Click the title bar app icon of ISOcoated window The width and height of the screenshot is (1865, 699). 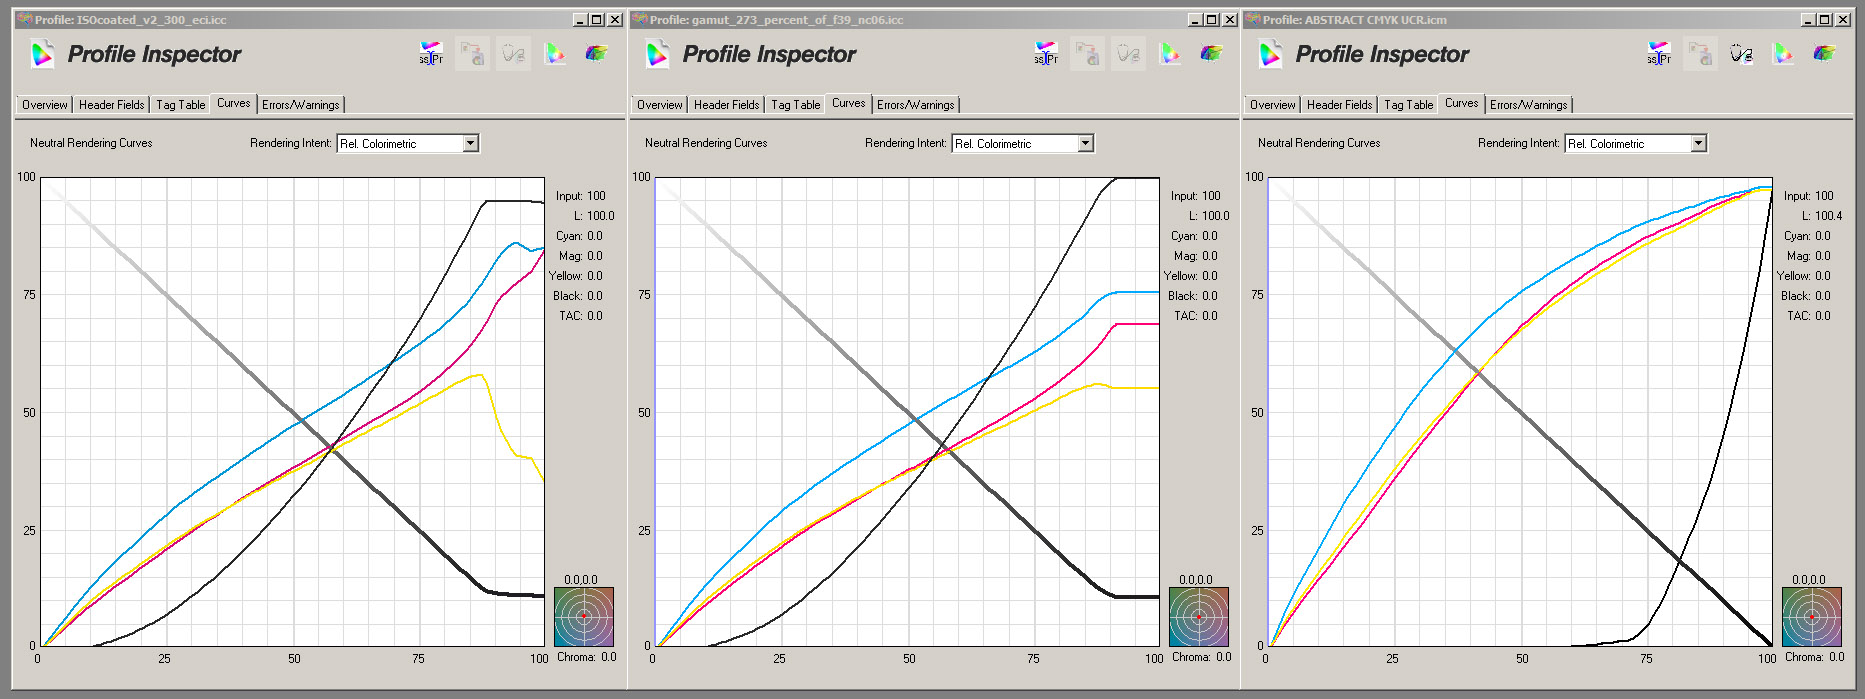(25, 19)
